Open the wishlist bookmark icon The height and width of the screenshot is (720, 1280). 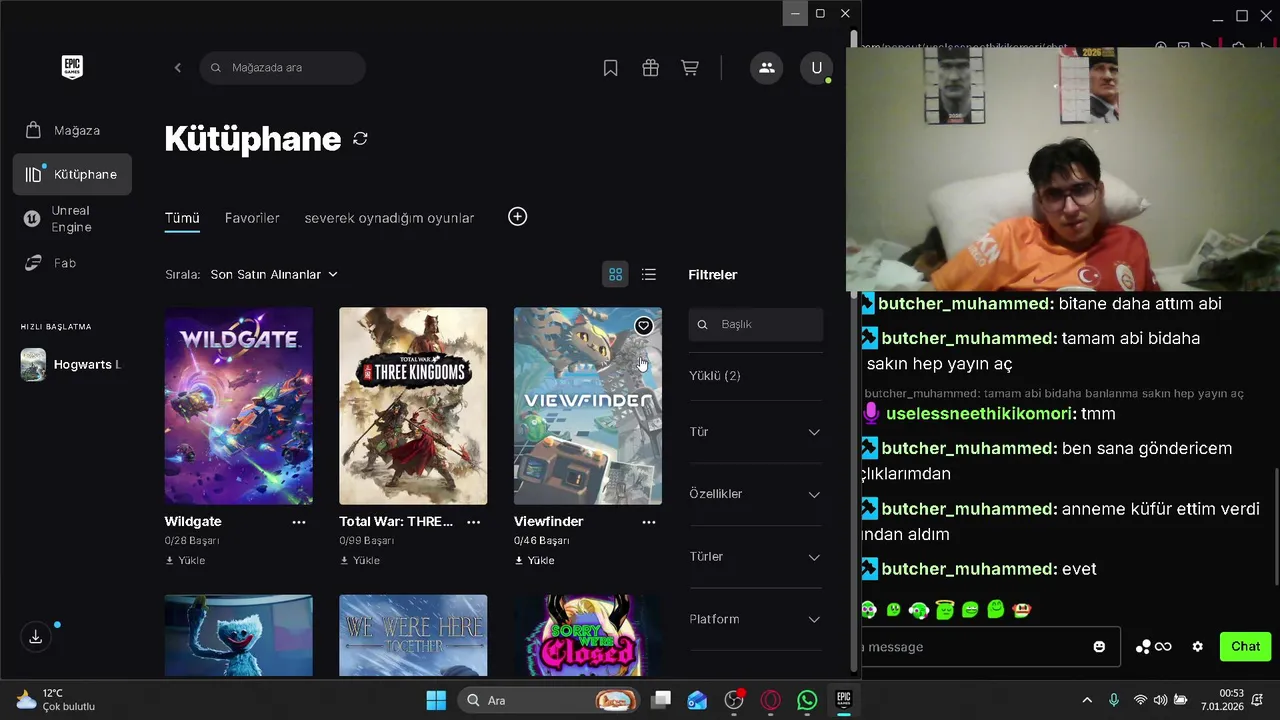click(x=610, y=68)
